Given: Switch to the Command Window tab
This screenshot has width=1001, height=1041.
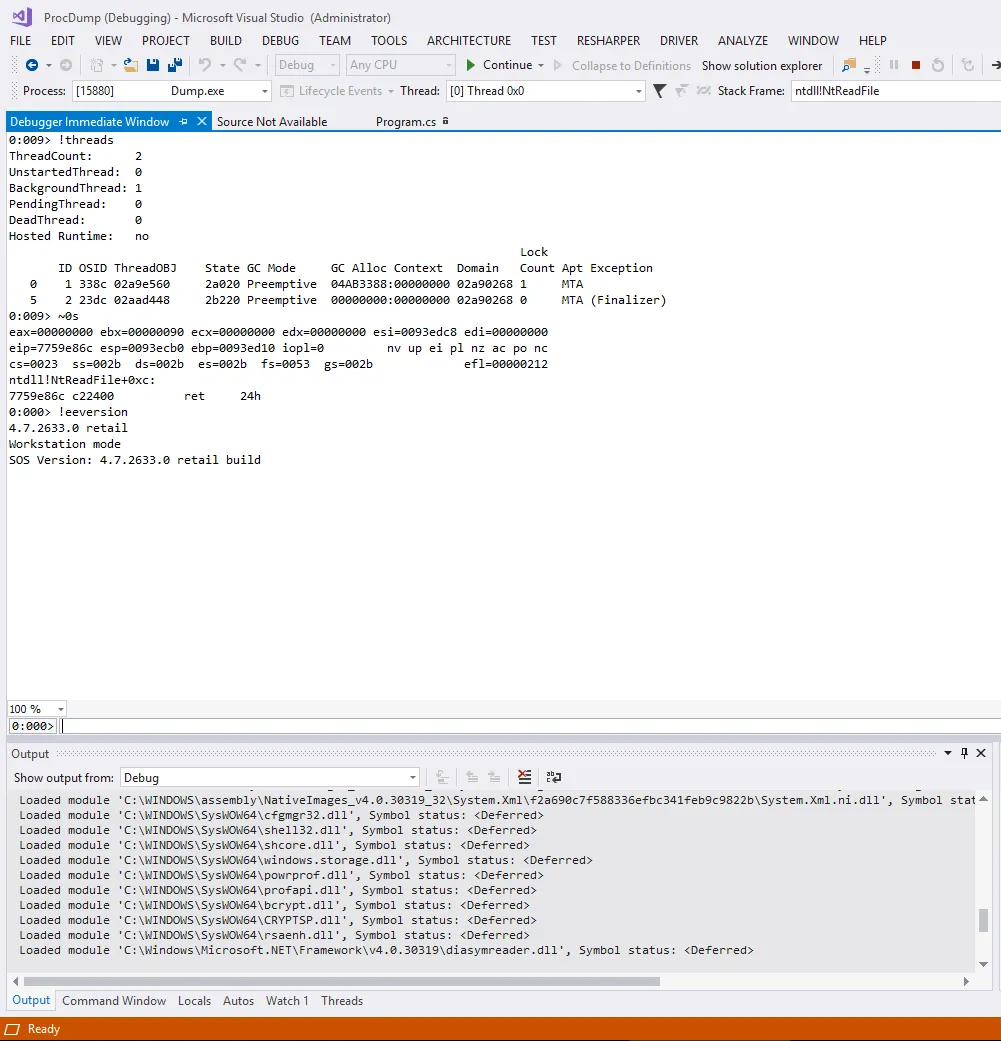Looking at the screenshot, I should (114, 1001).
